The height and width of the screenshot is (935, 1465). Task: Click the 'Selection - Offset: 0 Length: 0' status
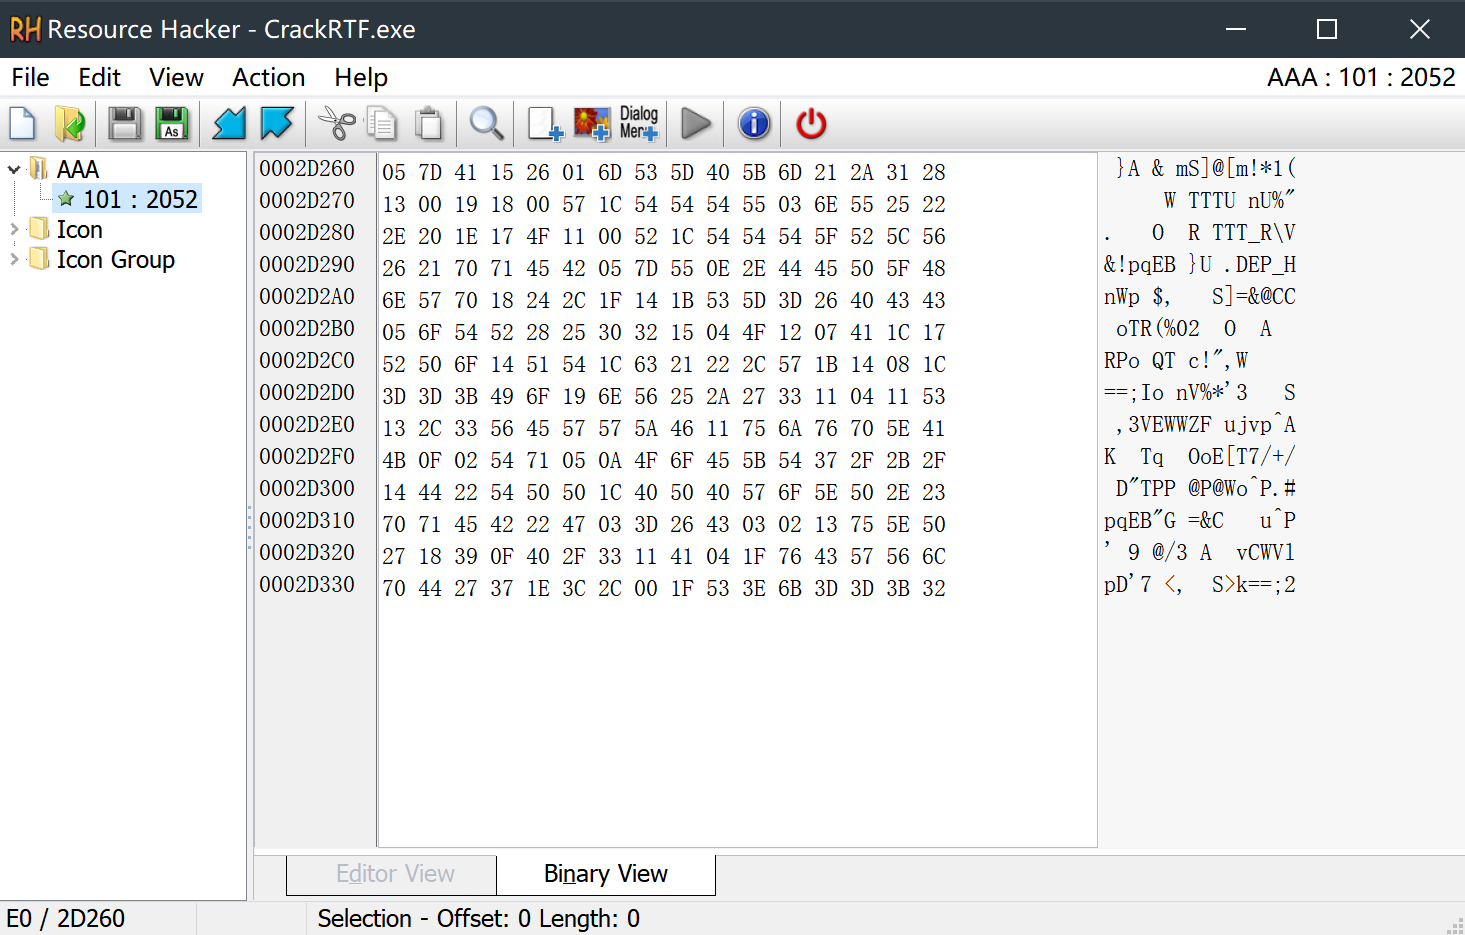pyautogui.click(x=479, y=918)
